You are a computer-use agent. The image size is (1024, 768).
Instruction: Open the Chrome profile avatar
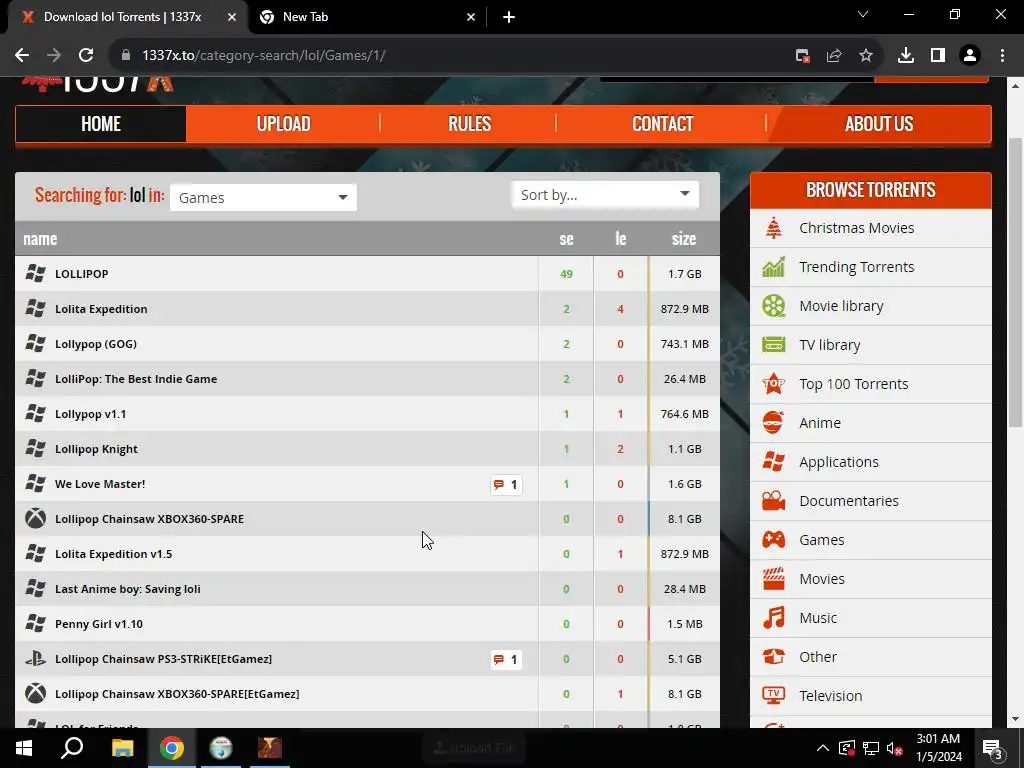click(x=970, y=56)
